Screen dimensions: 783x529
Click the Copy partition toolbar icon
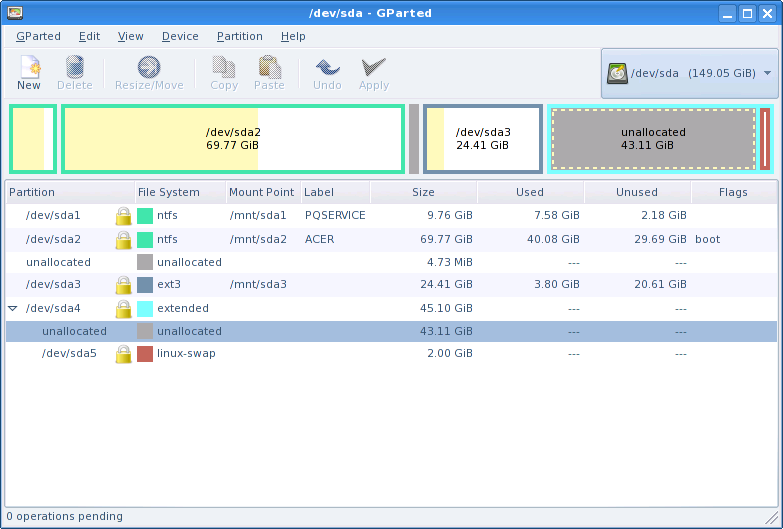coord(224,67)
